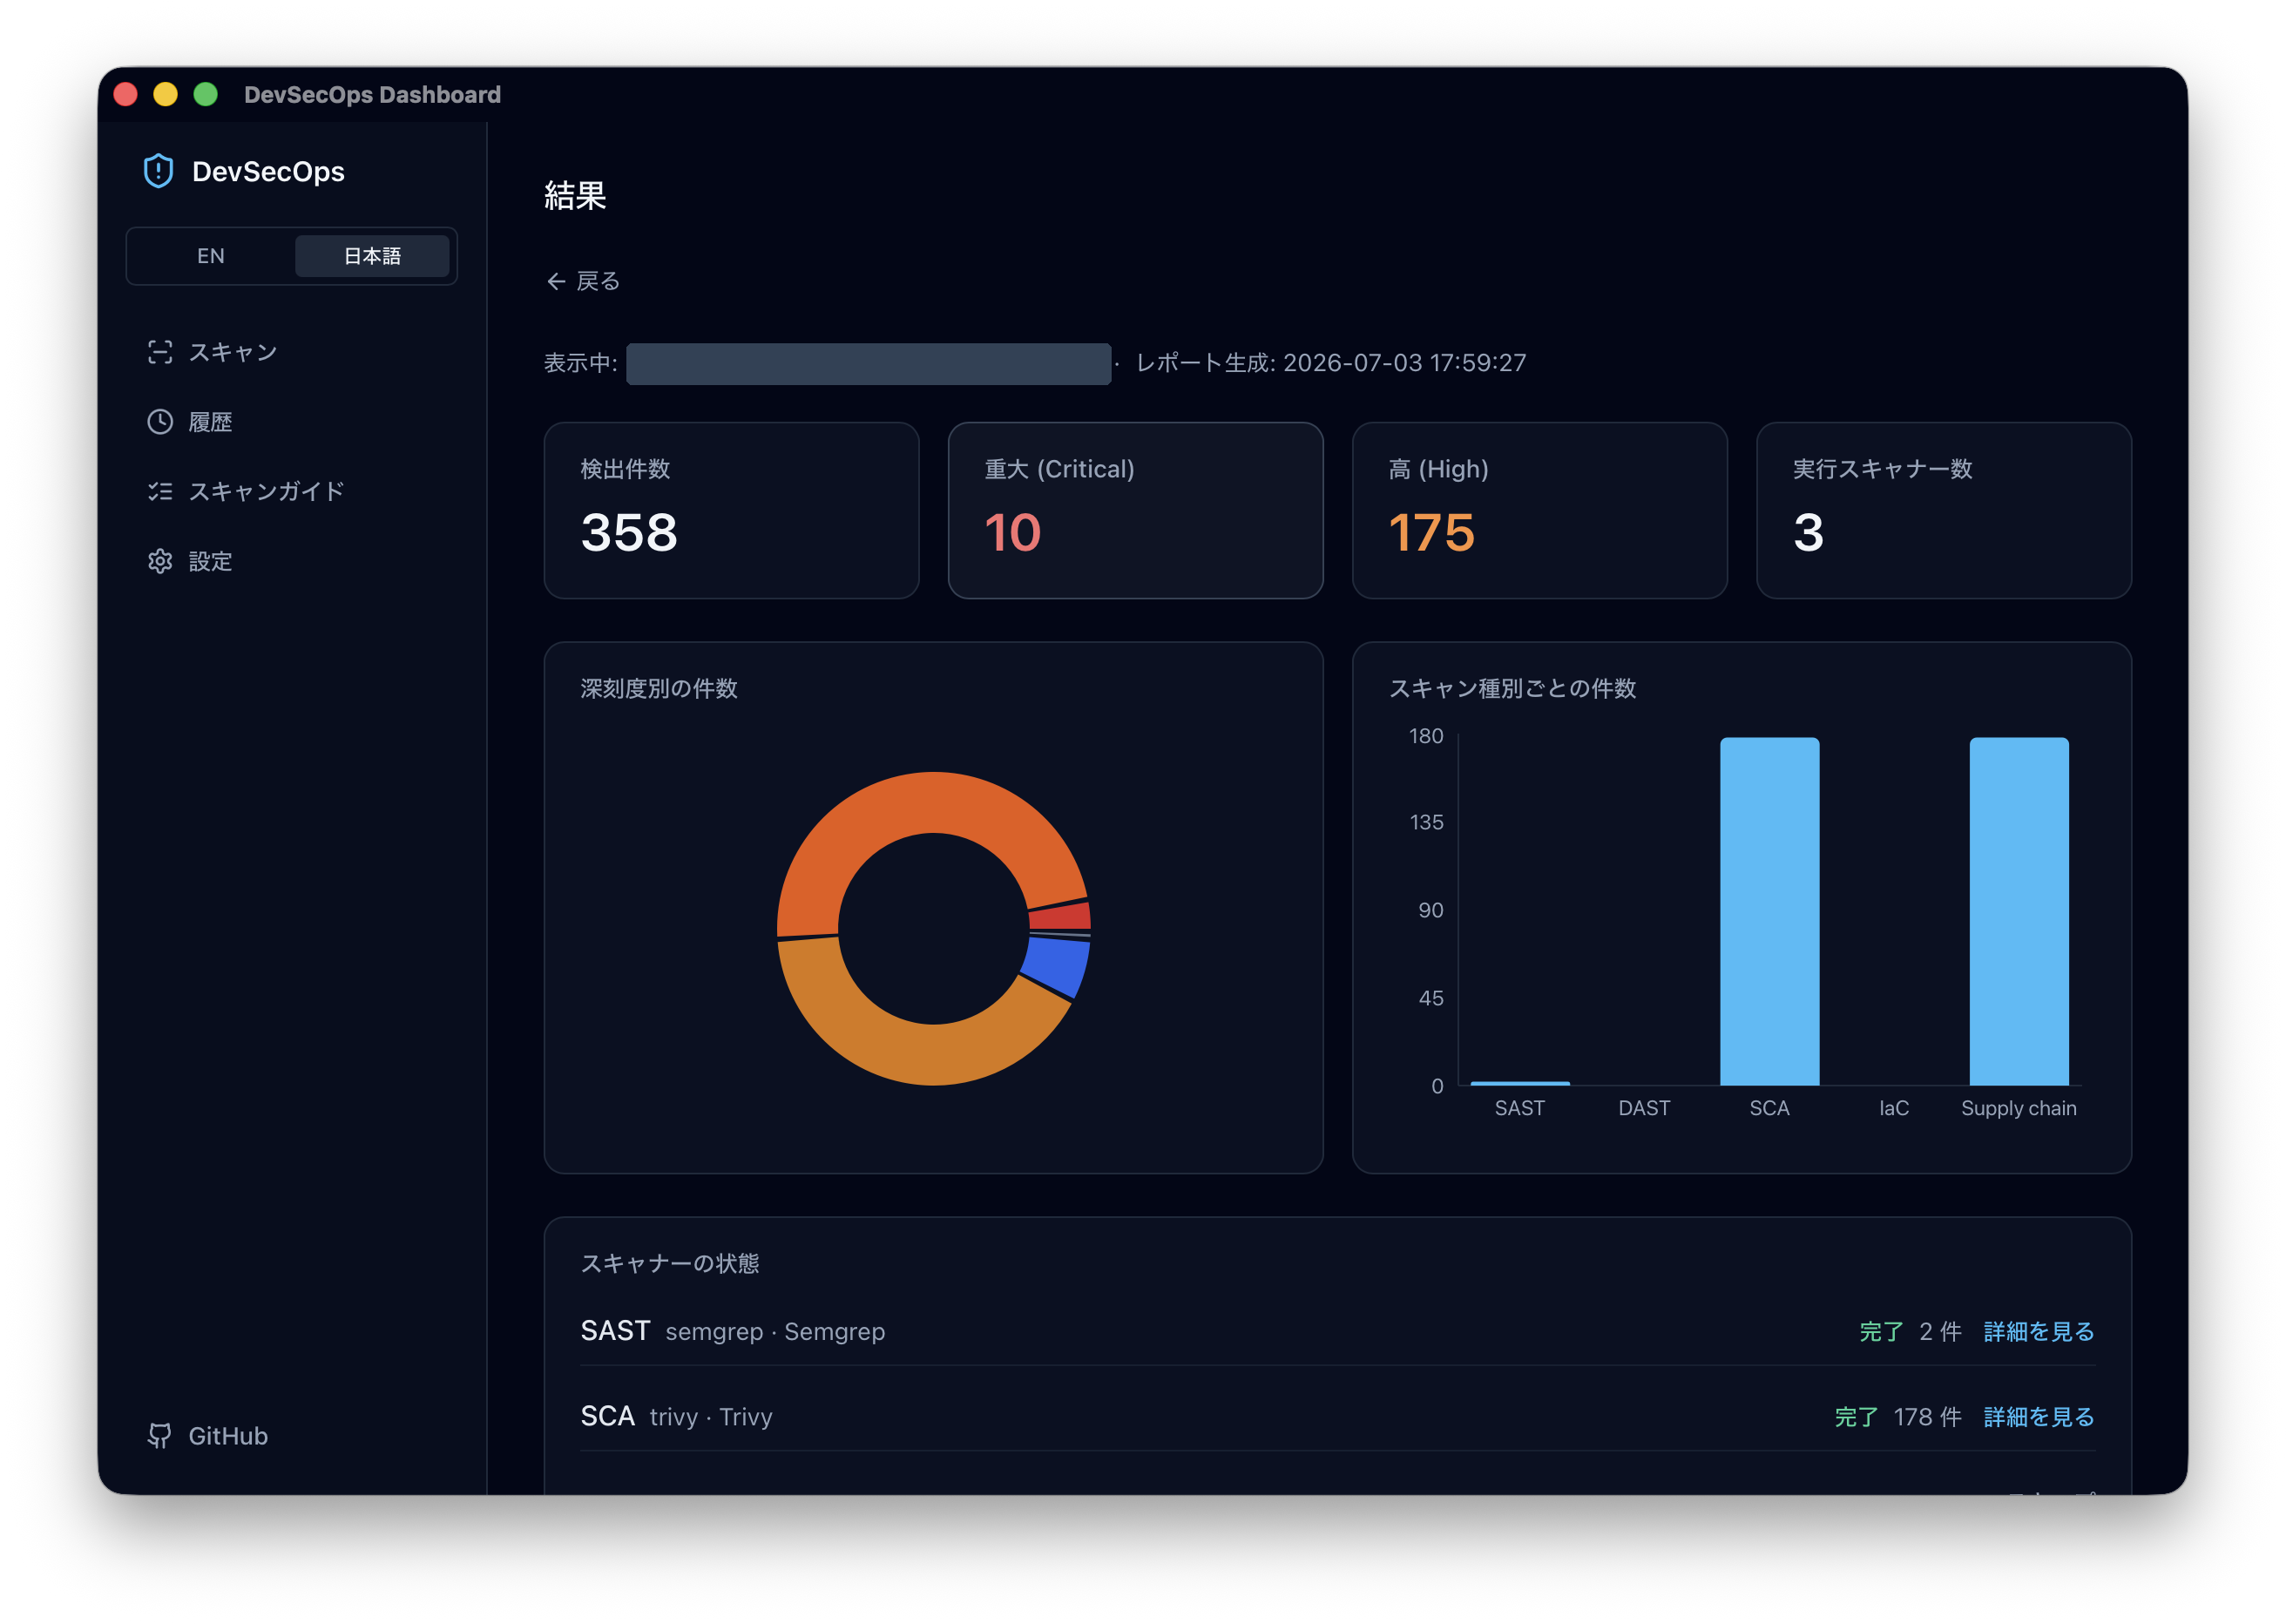Screen dimensions: 2286x1624
Task: Click the SCA bar in chart
Action: [1769, 911]
